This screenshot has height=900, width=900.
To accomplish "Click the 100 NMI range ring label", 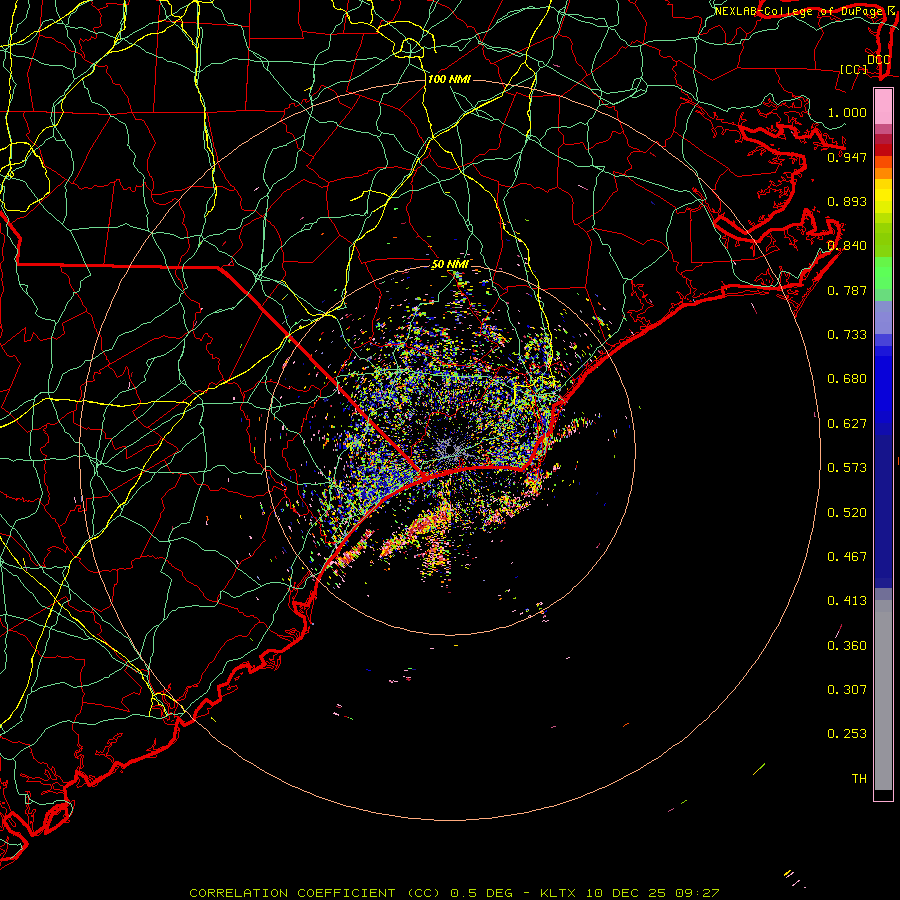I will coord(449,79).
